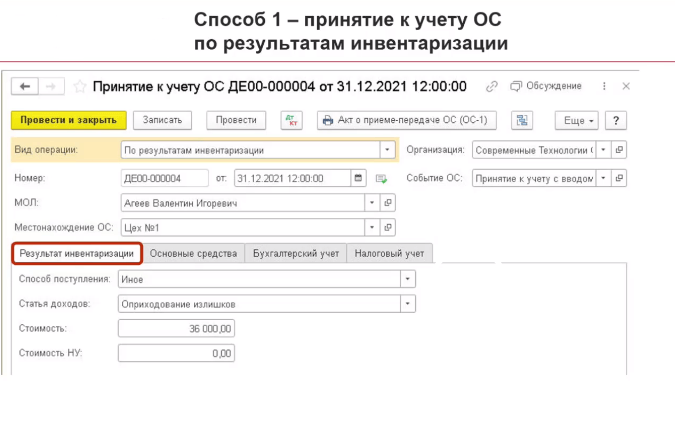This screenshot has width=675, height=435.
Task: Switch to Бухгалтерский учет tab
Action: pos(296,253)
